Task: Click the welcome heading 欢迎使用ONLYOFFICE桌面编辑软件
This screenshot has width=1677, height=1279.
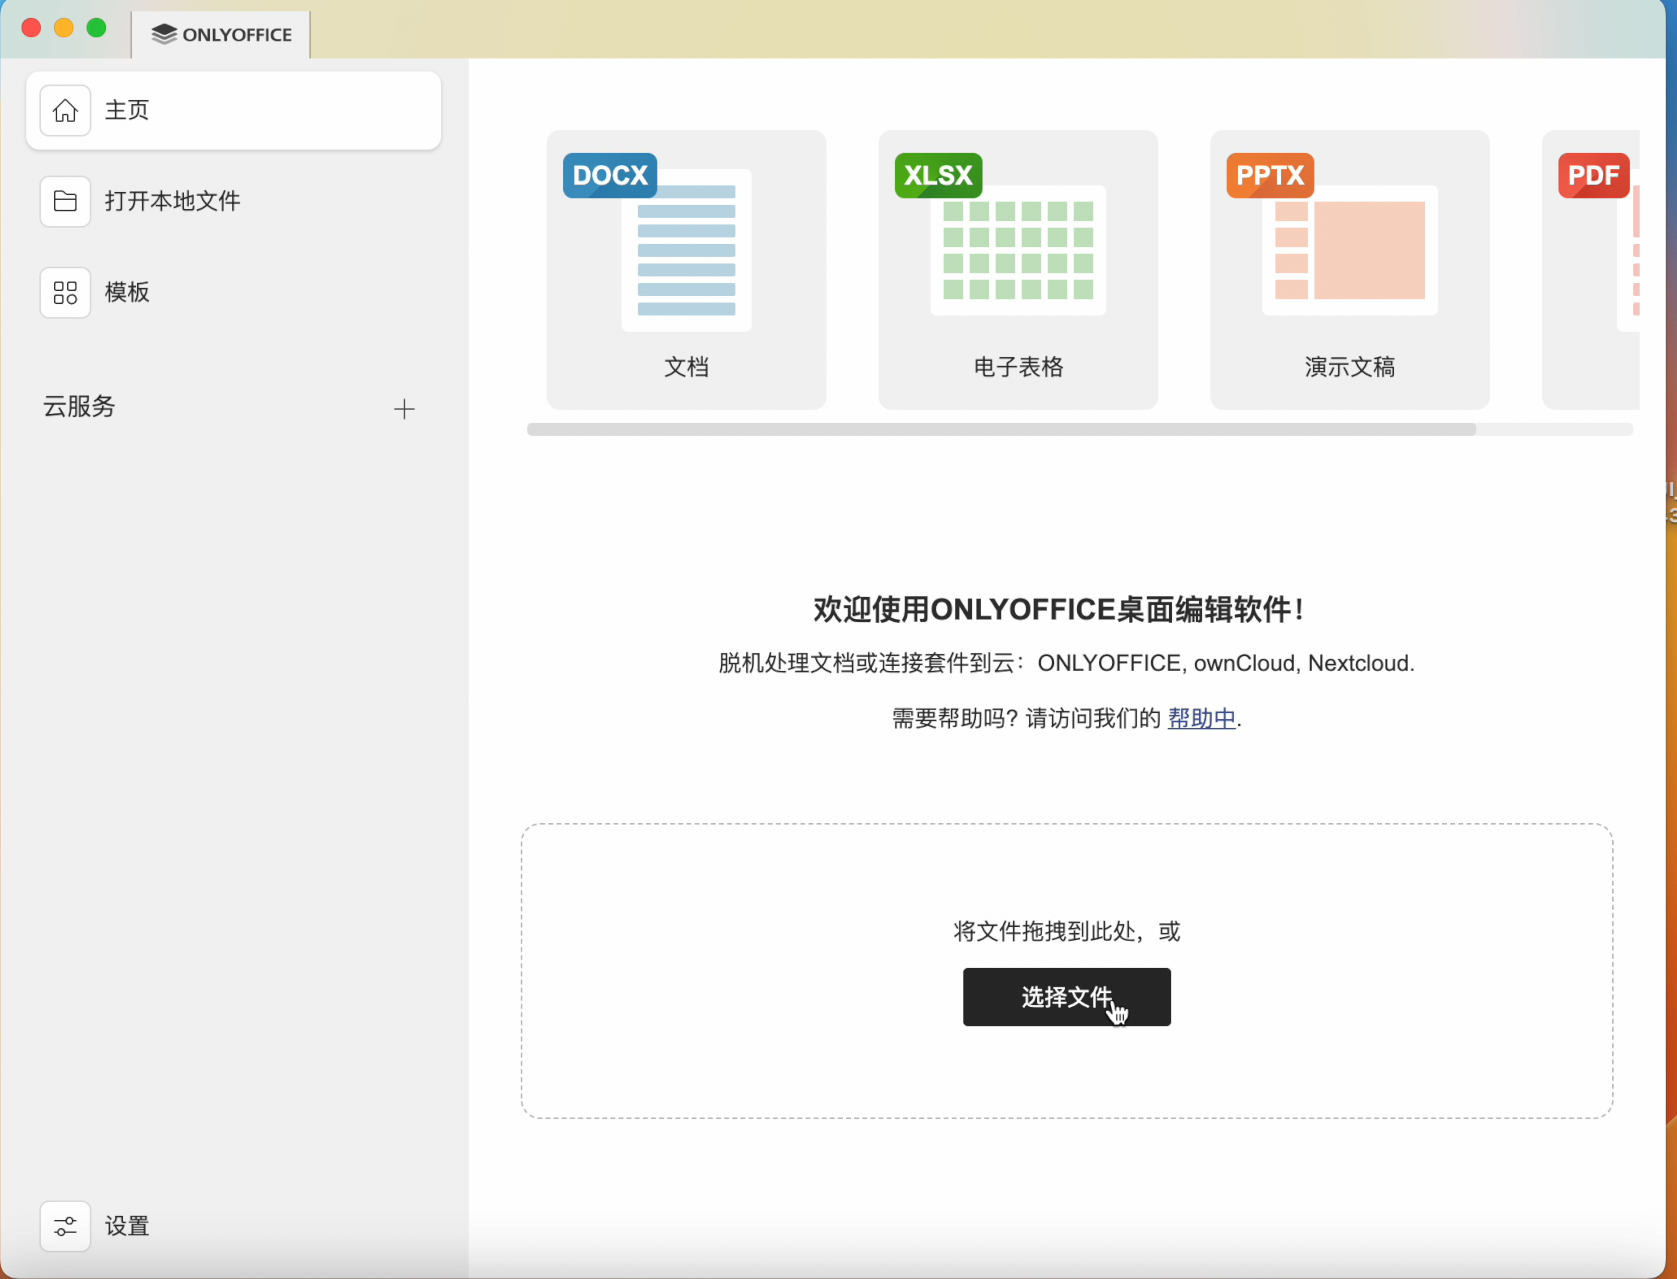Action: pos(1058,610)
